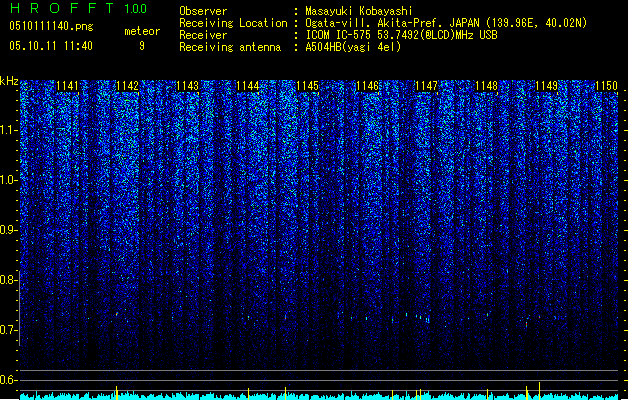Screen dimensions: 629x400
Task: Click the meteor count value 9
Action: [x=142, y=46]
